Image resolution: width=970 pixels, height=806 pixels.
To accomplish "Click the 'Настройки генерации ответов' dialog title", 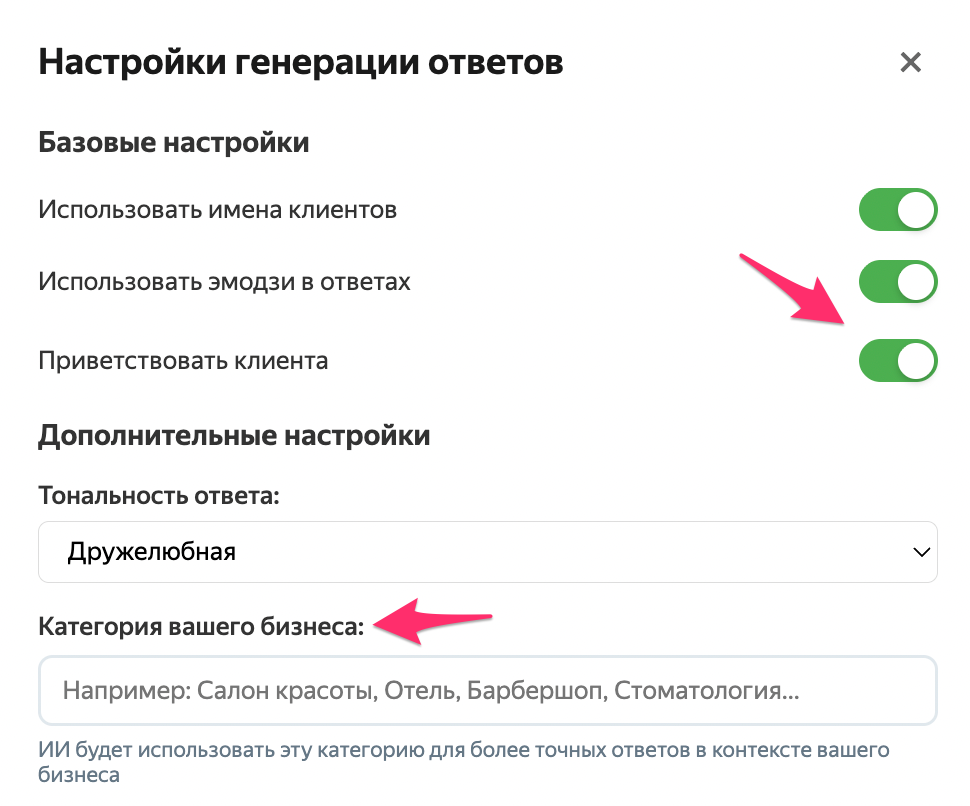I will (x=300, y=63).
